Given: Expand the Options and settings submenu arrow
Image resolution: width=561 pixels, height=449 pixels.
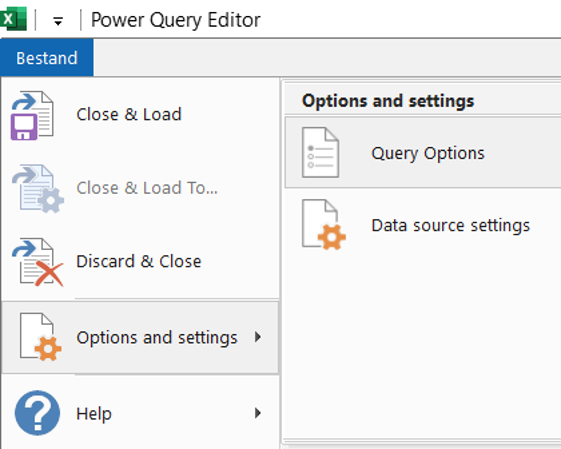Looking at the screenshot, I should click(258, 337).
